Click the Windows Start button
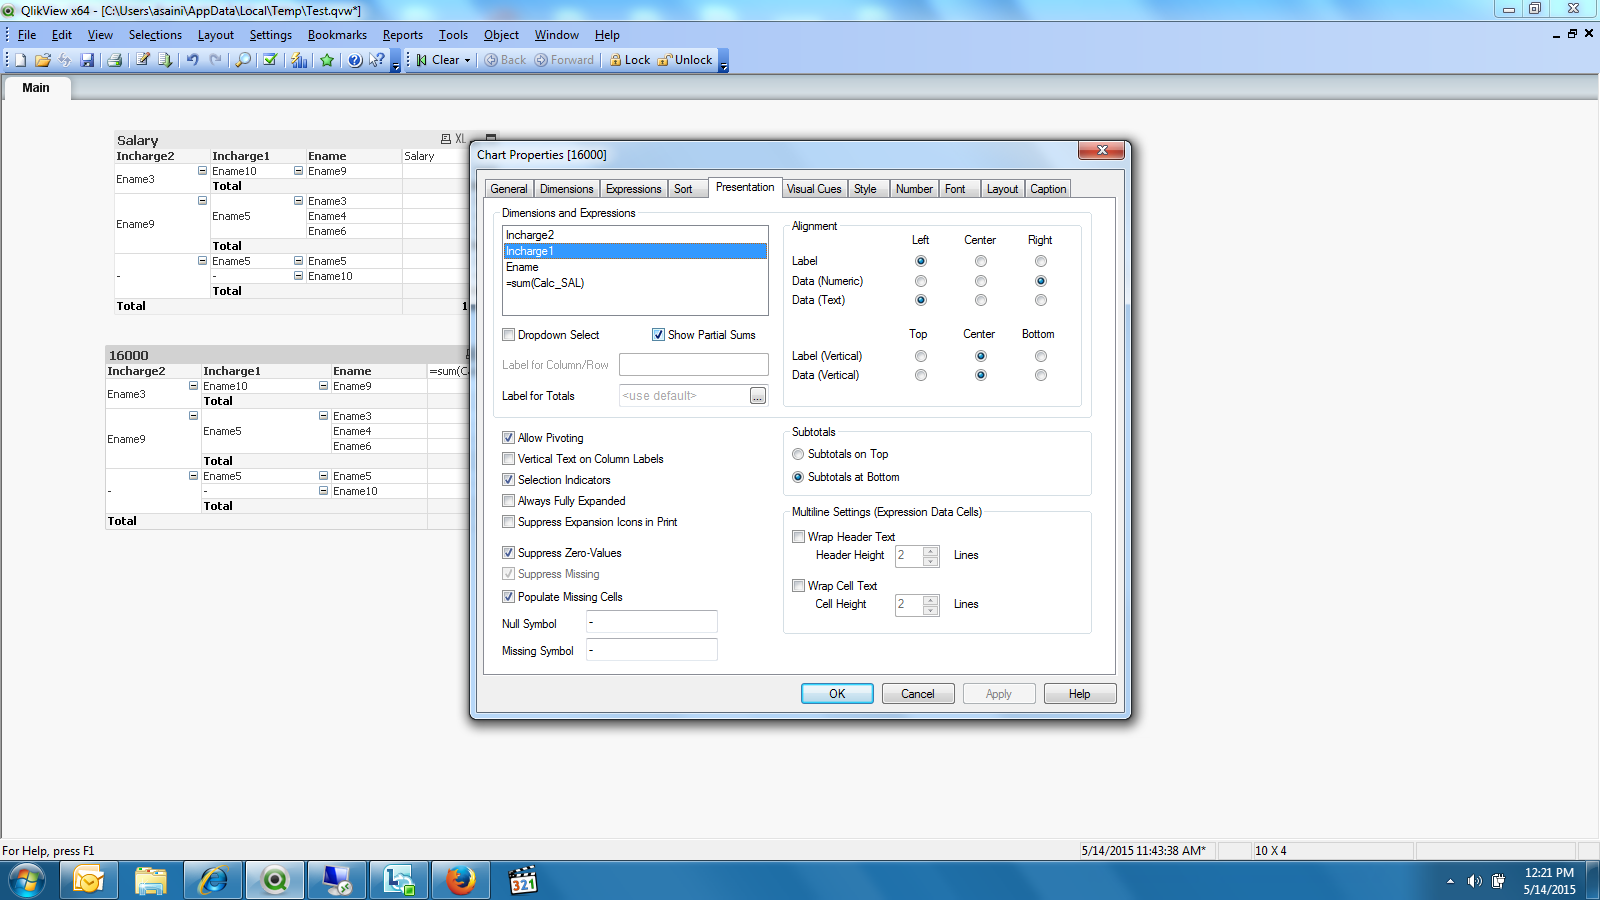 [27, 881]
